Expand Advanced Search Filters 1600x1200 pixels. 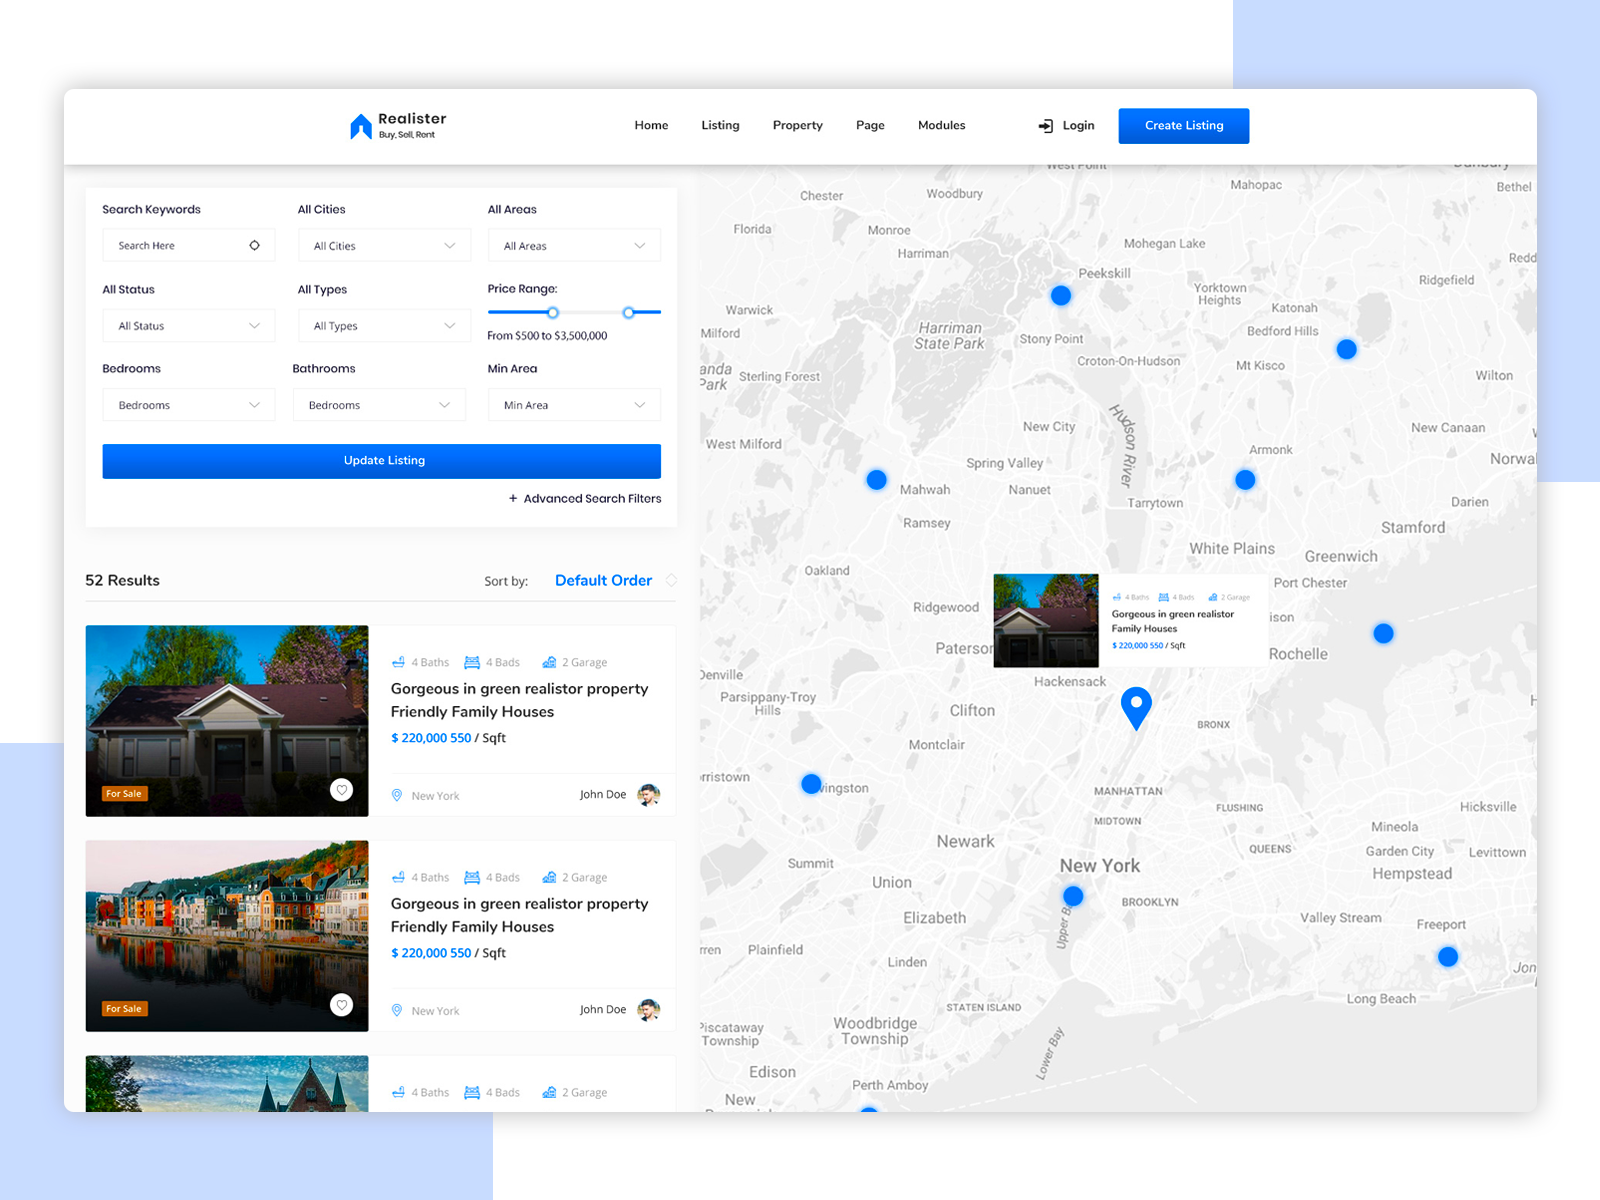[x=585, y=498]
